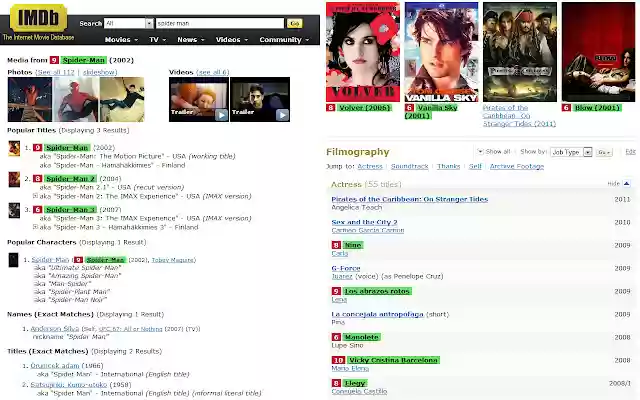Focus the search field containing 'spider man'
This screenshot has height=400, width=640.
pyautogui.click(x=220, y=23)
